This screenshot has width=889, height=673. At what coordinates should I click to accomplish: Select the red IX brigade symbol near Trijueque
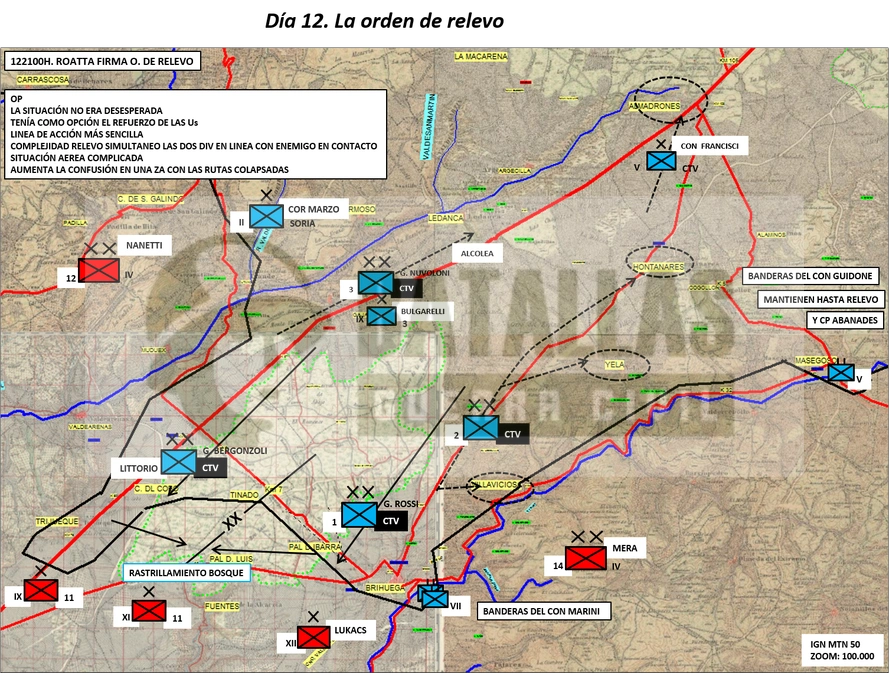coord(41,590)
